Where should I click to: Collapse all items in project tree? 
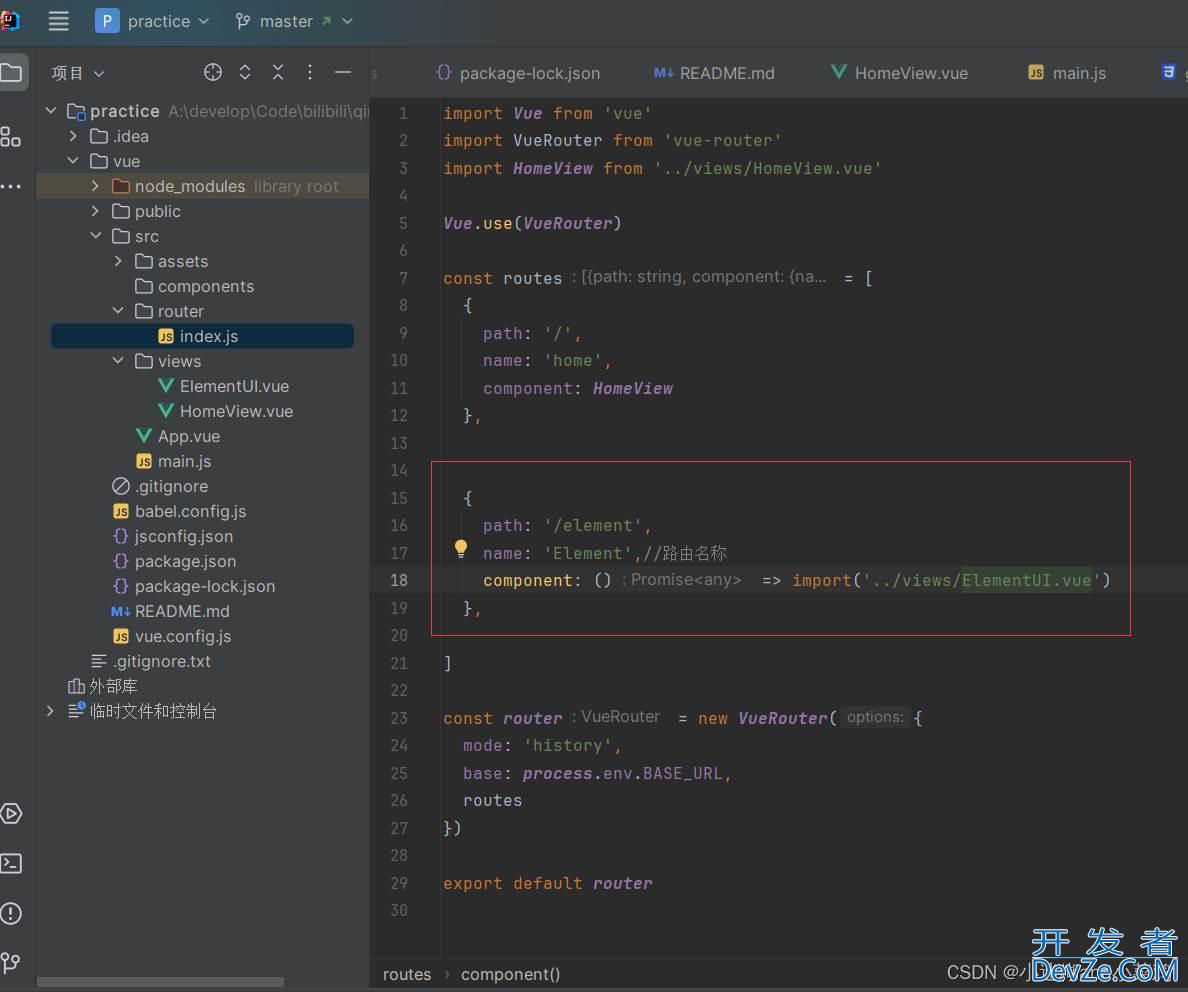point(278,72)
